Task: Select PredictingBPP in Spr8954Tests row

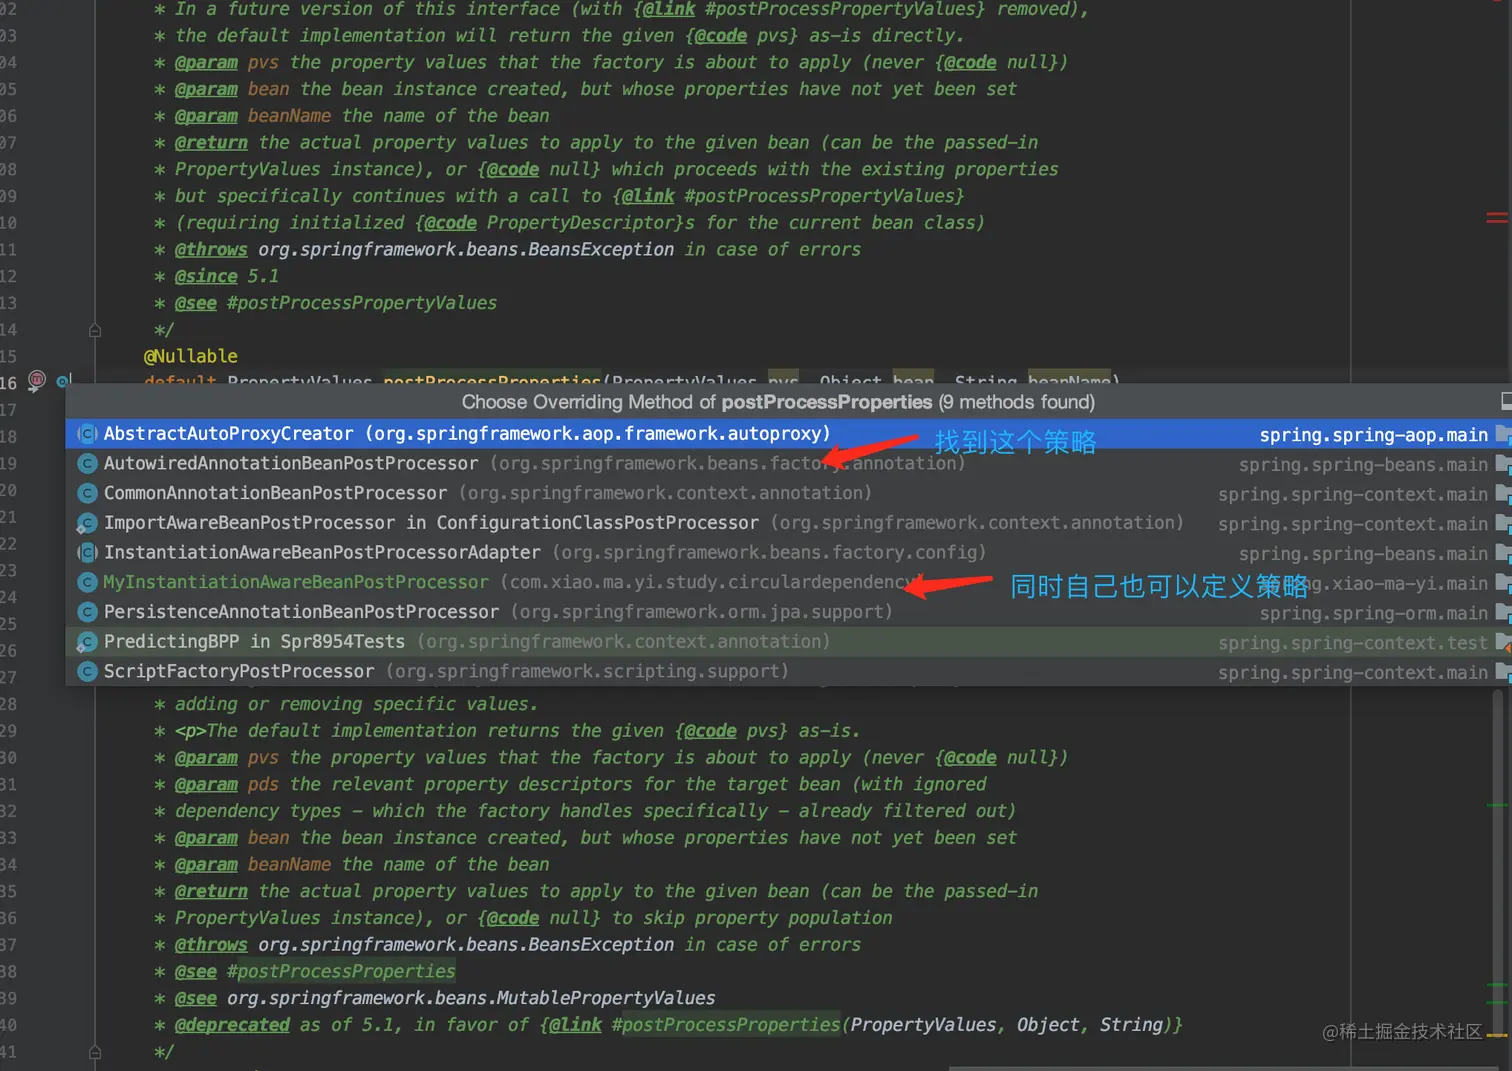Action: coord(788,642)
